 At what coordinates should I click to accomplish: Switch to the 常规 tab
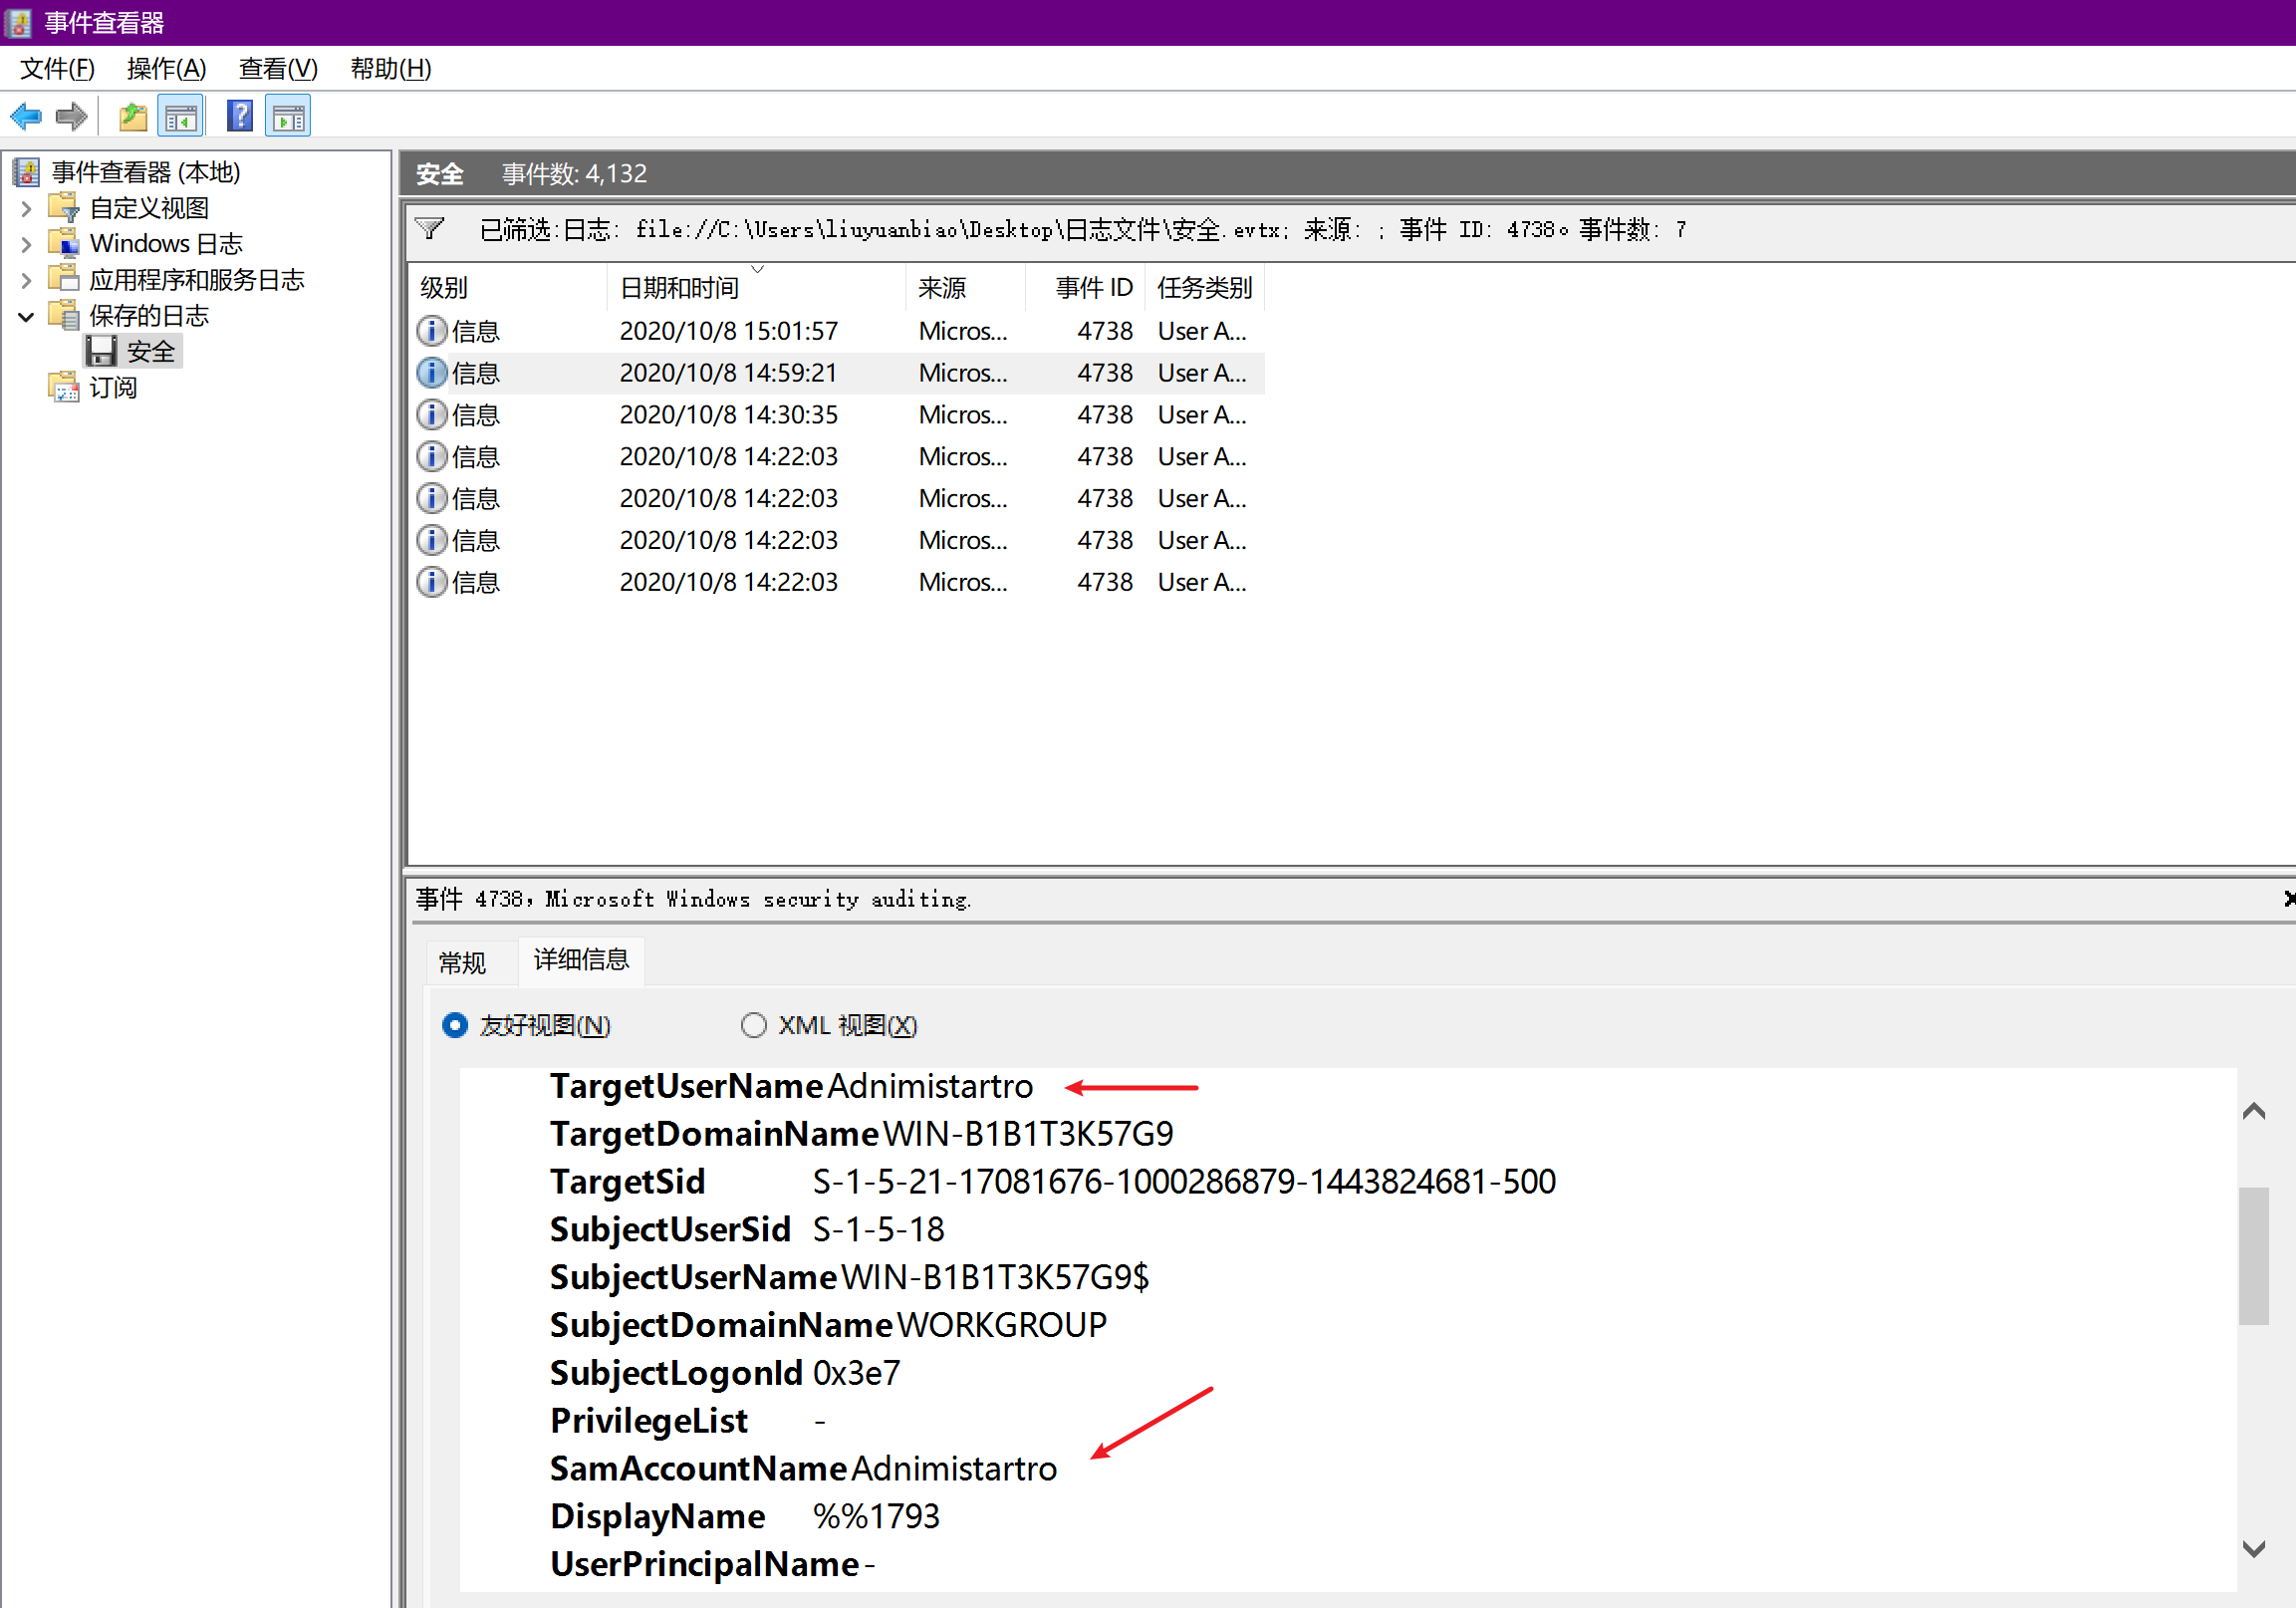coord(462,962)
